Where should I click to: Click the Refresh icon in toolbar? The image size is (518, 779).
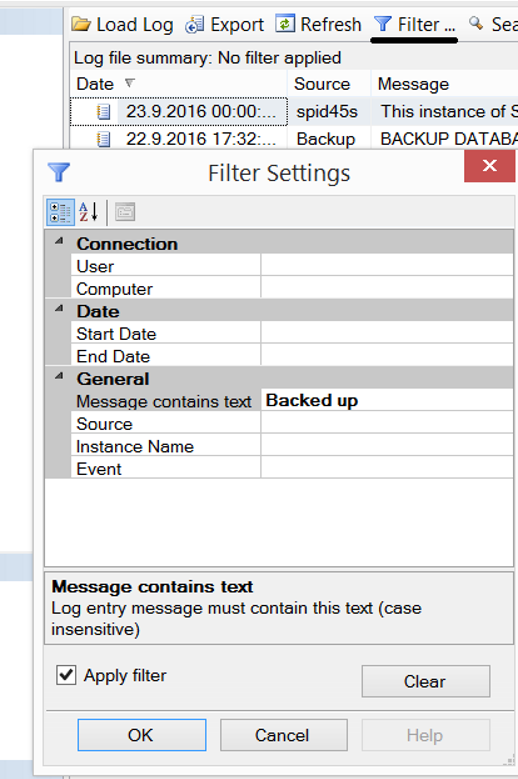[x=285, y=23]
